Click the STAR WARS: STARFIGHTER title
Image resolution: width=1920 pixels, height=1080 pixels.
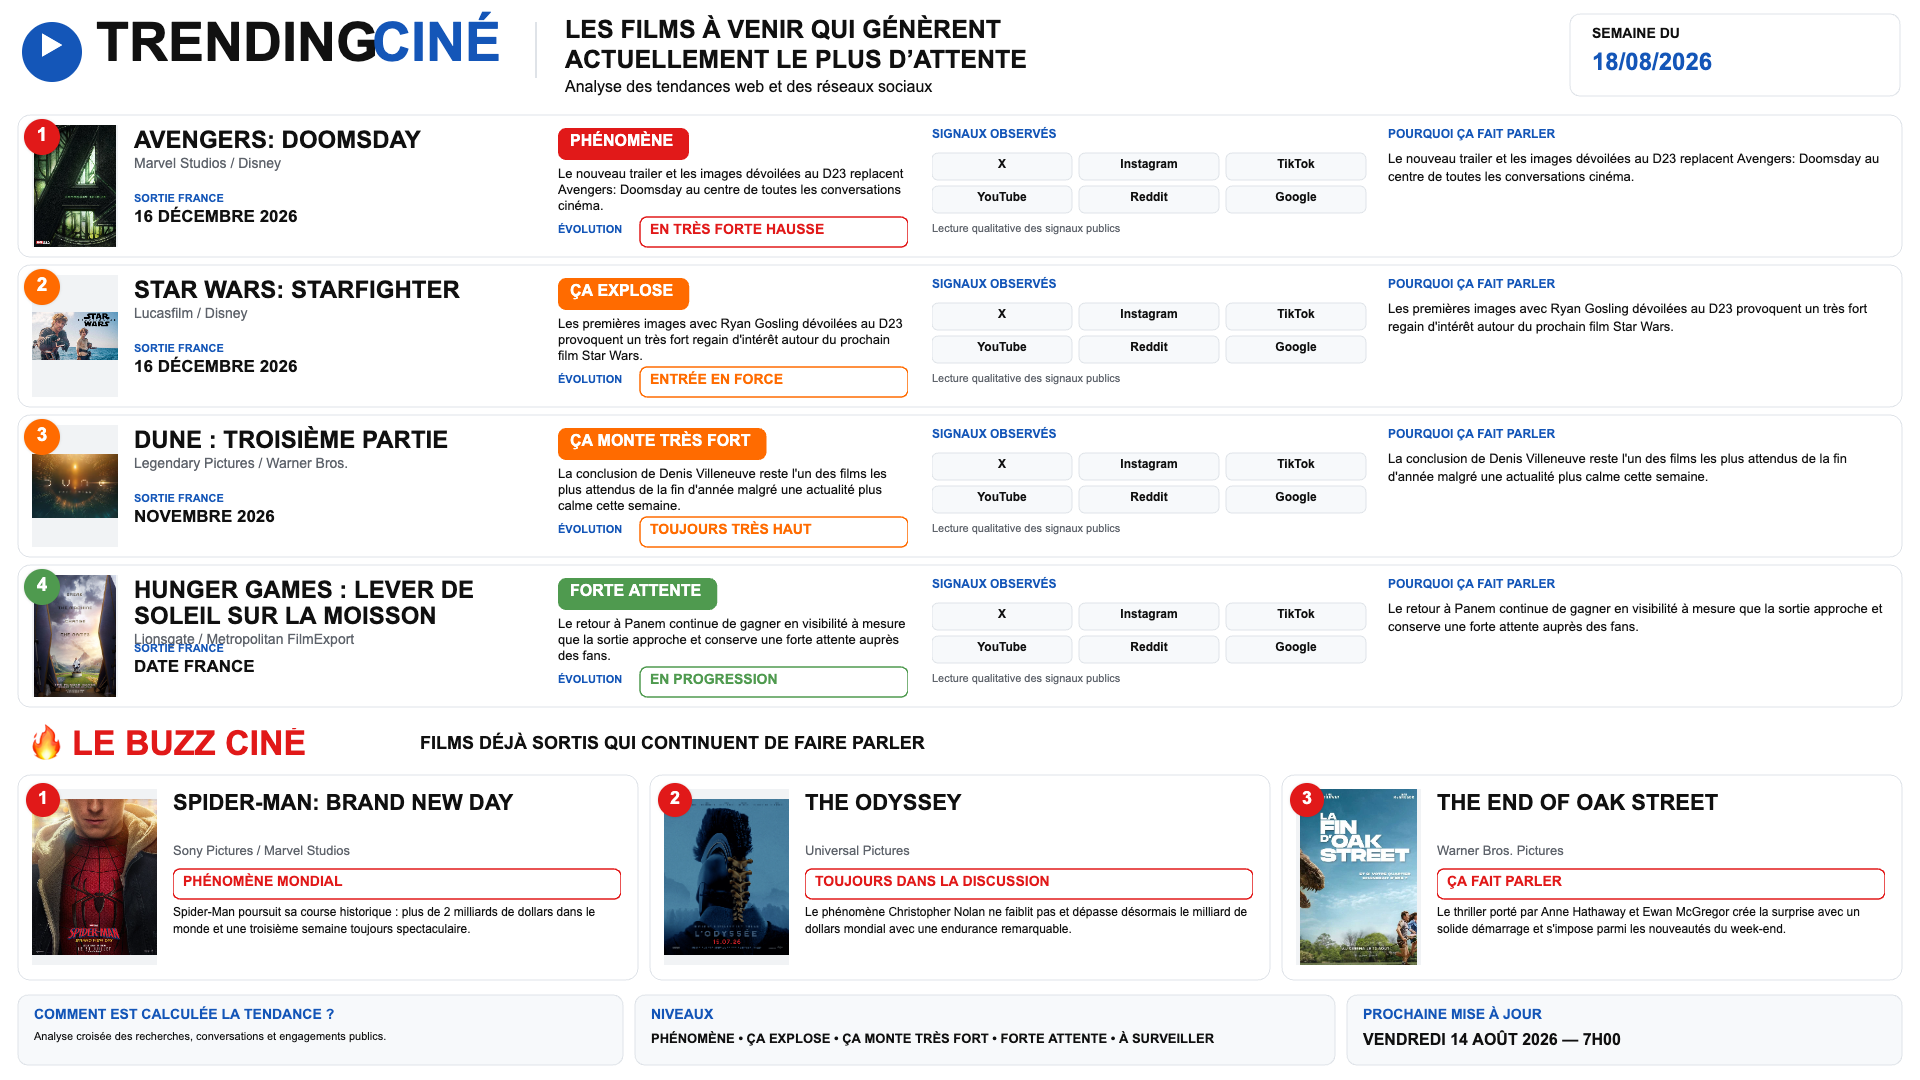coord(297,290)
